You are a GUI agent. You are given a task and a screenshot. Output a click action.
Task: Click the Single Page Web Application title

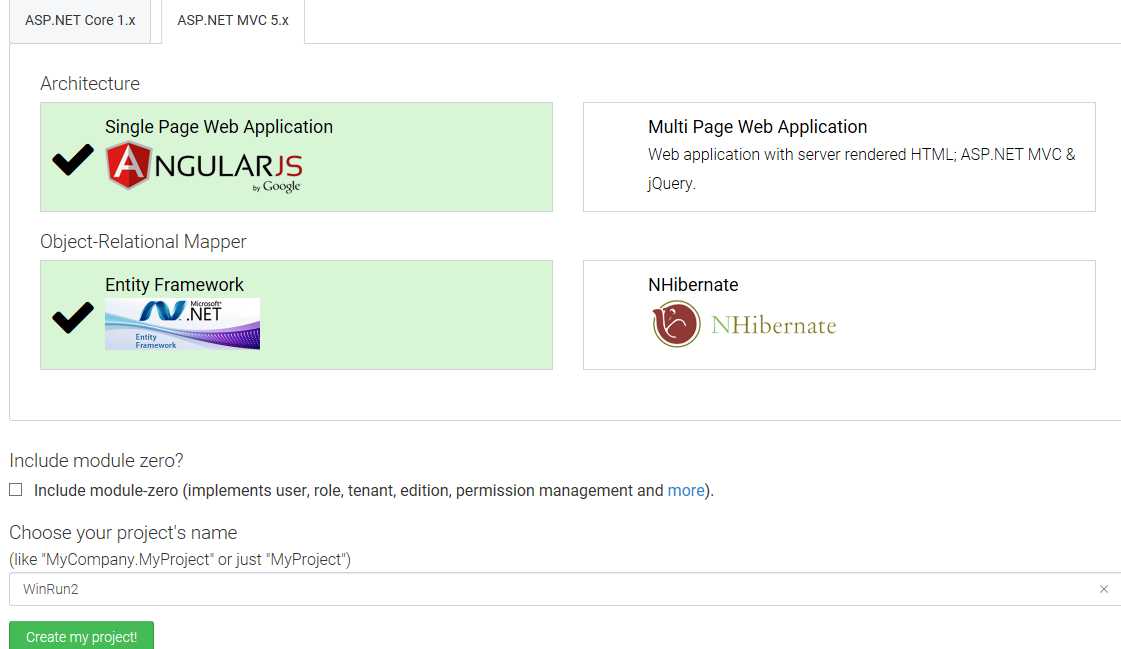pyautogui.click(x=219, y=127)
